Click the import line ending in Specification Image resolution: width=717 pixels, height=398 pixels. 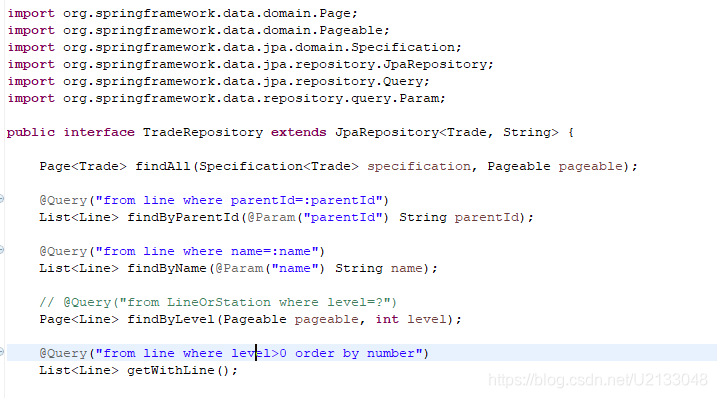[x=235, y=47]
